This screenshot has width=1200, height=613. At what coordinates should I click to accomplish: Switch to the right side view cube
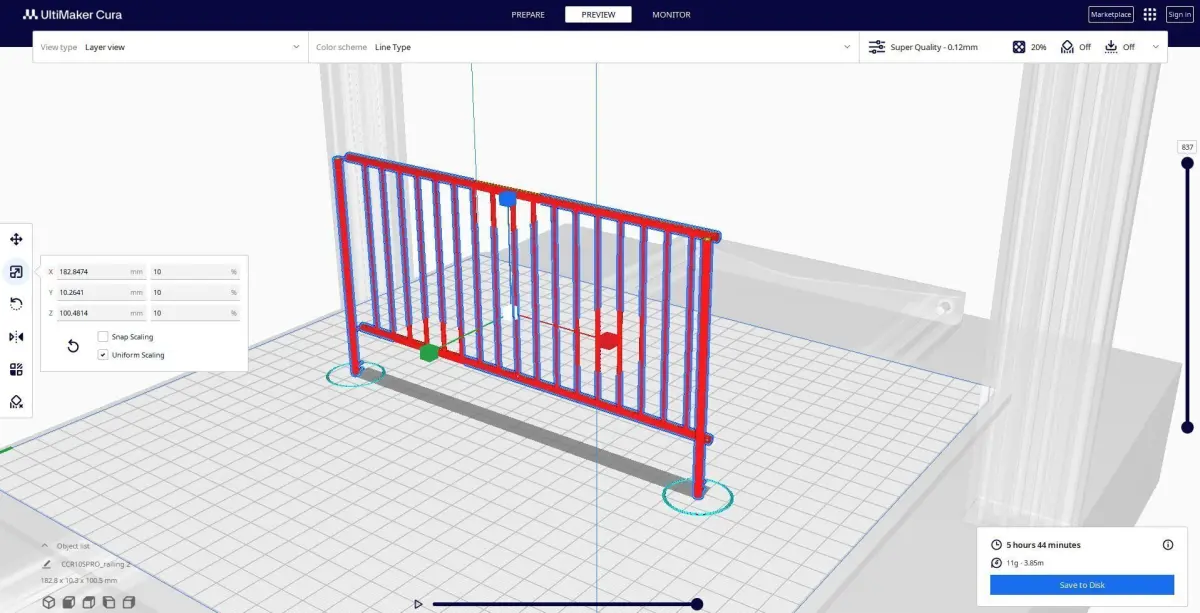coord(128,602)
